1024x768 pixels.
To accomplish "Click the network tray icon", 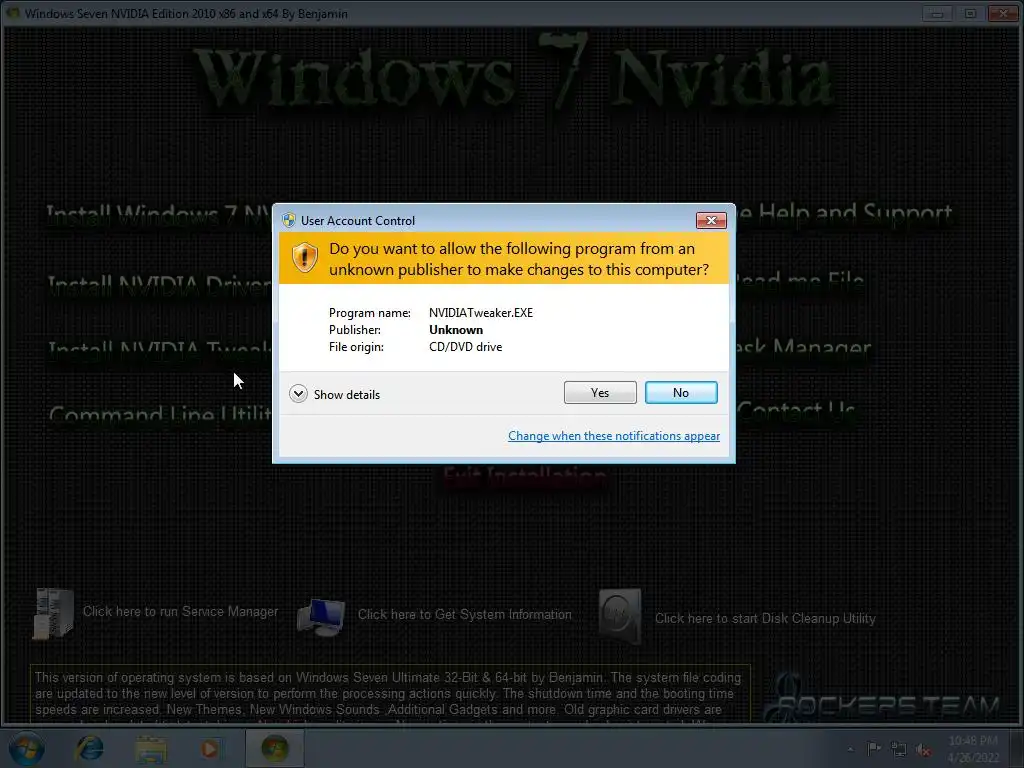I will coord(899,749).
